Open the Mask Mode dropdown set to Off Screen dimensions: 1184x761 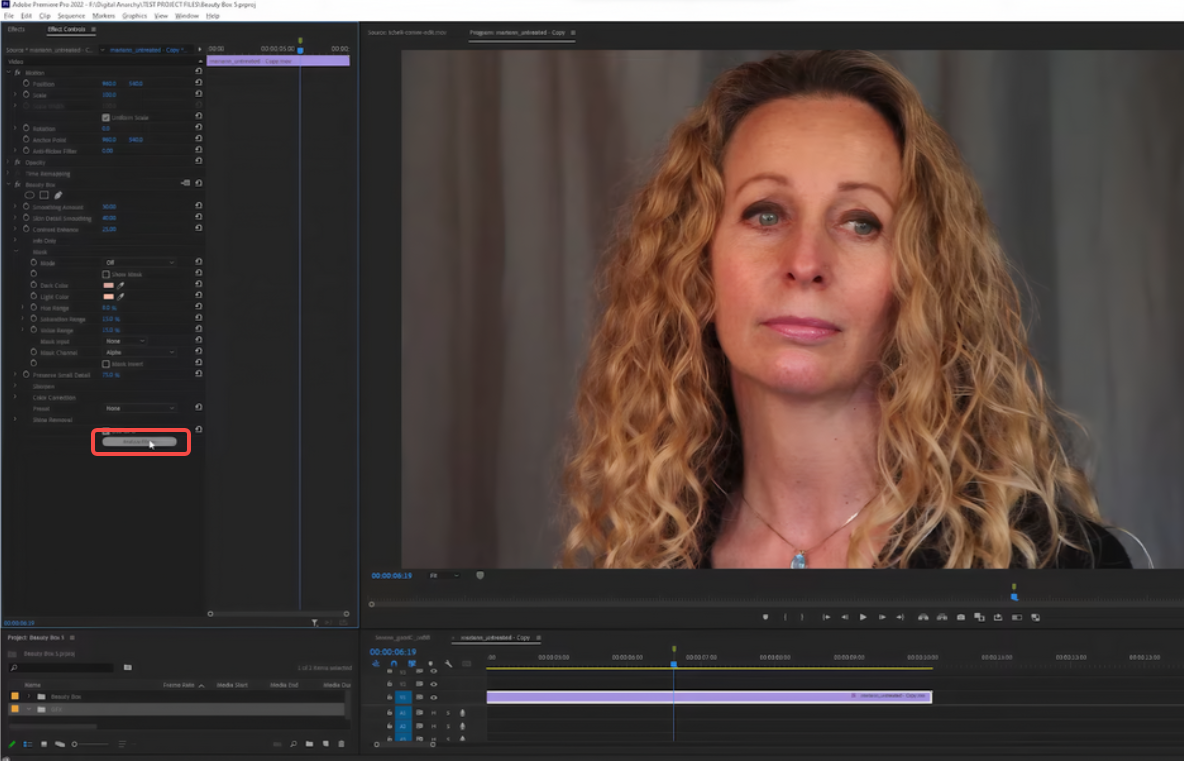(x=140, y=263)
